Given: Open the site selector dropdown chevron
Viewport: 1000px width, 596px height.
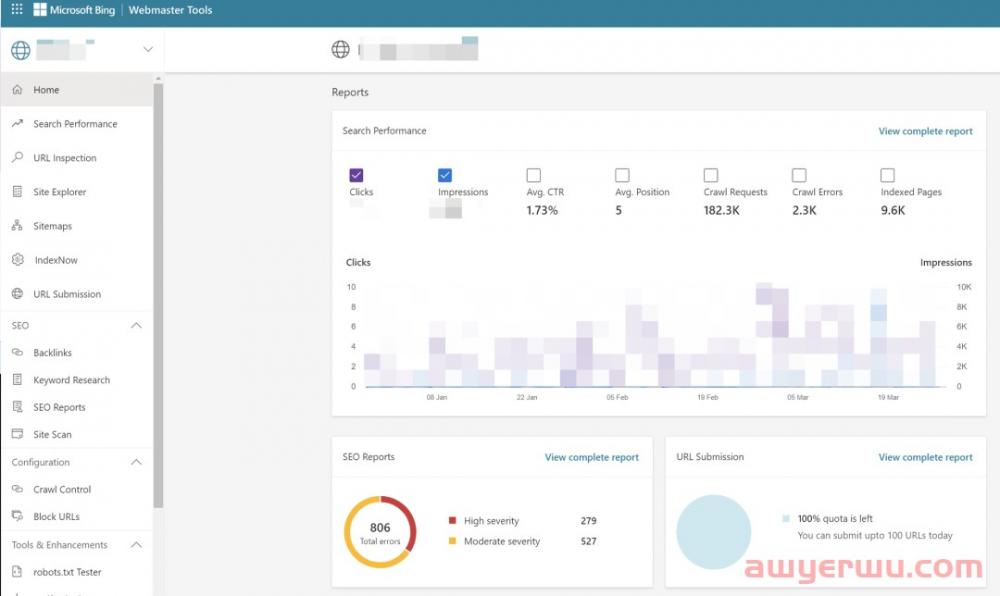Looking at the screenshot, I should (x=148, y=49).
